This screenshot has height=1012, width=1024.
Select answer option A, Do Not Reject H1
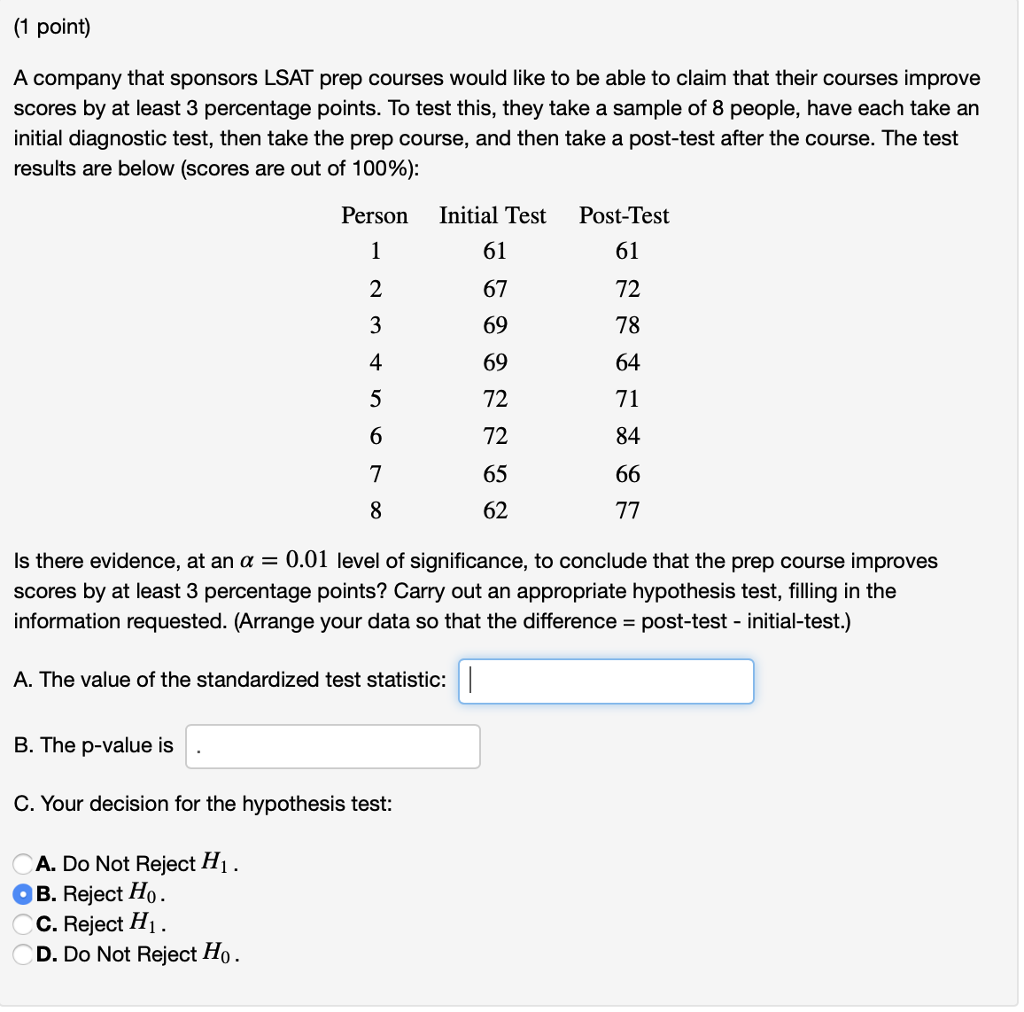[22, 864]
